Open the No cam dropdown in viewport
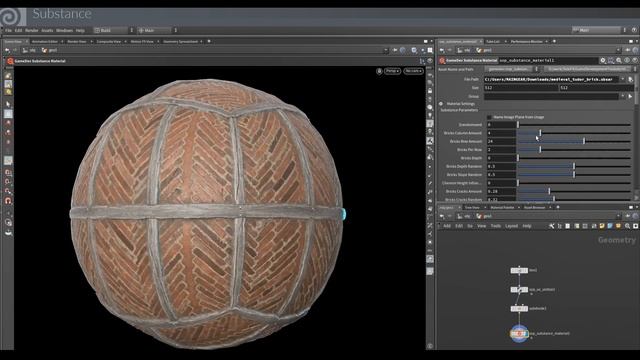 pos(413,71)
